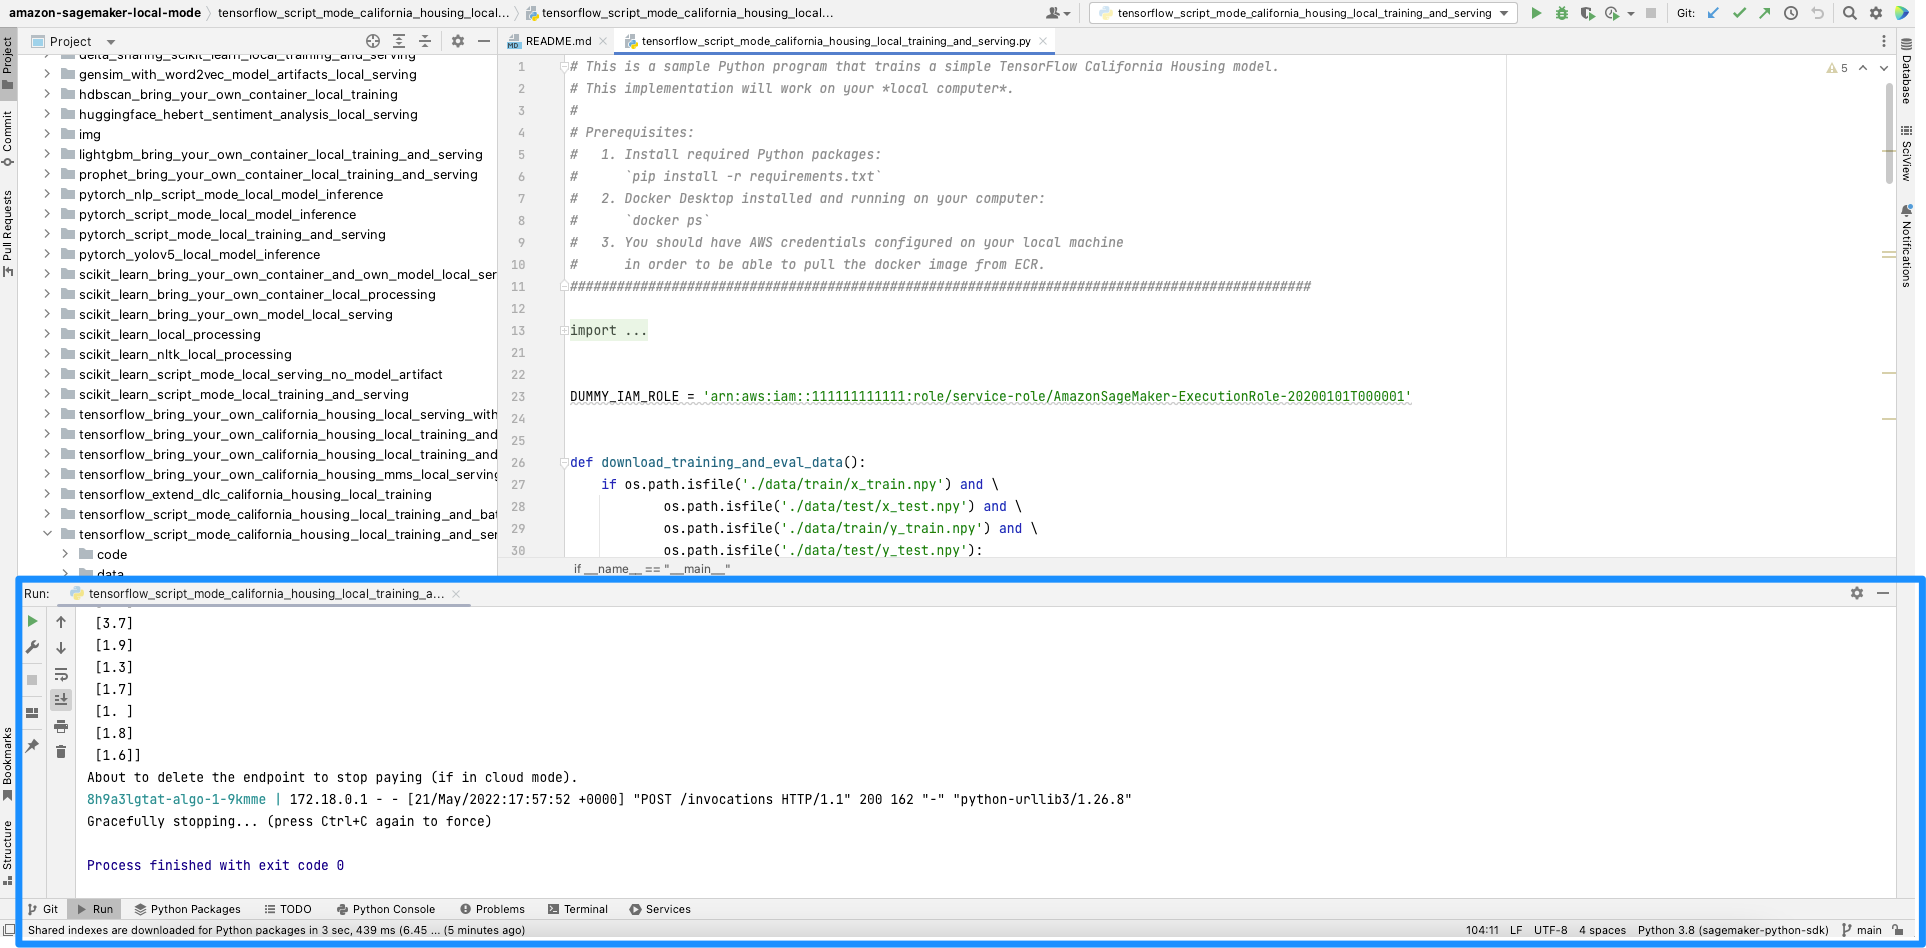Open the Commit tool window
1926x948 pixels.
(x=8, y=138)
